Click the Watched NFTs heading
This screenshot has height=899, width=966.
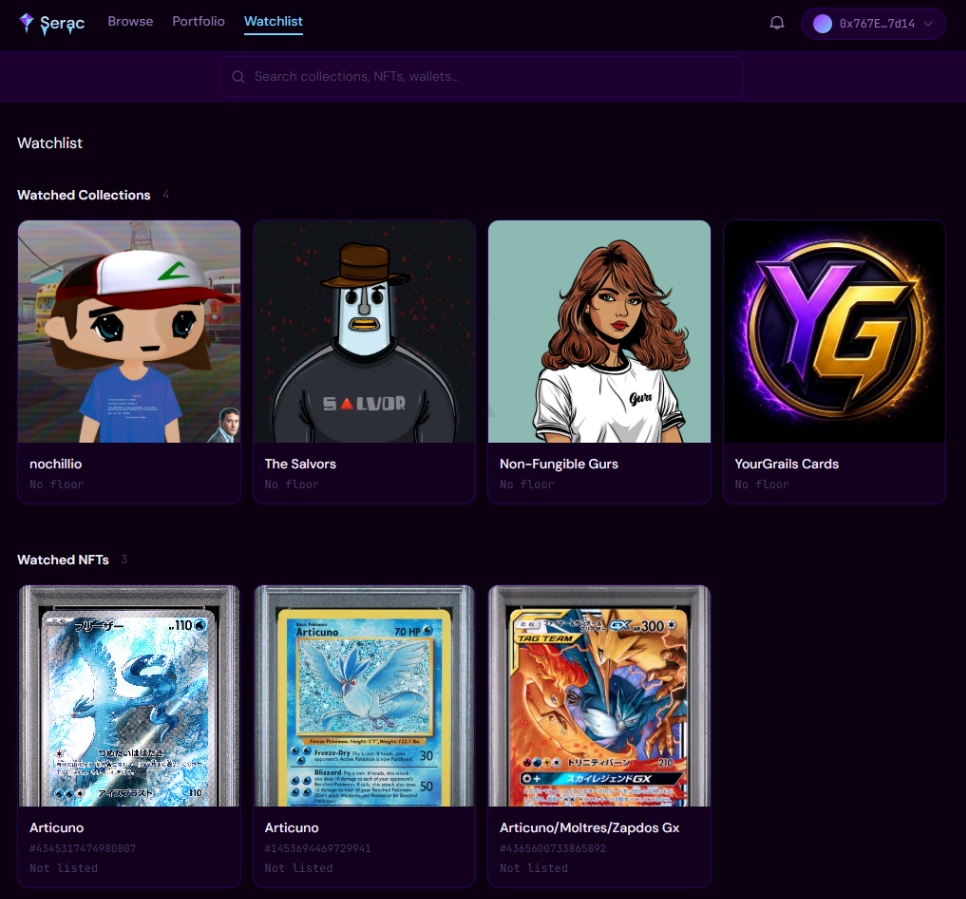[x=63, y=559]
